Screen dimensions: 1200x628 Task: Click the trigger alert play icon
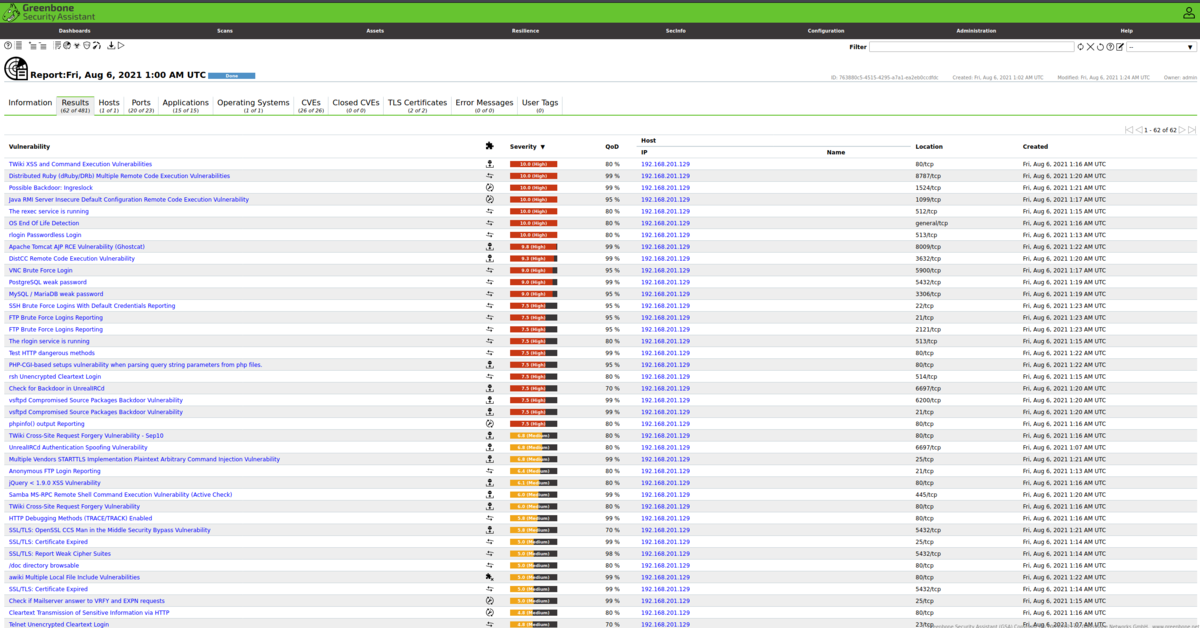tap(121, 45)
